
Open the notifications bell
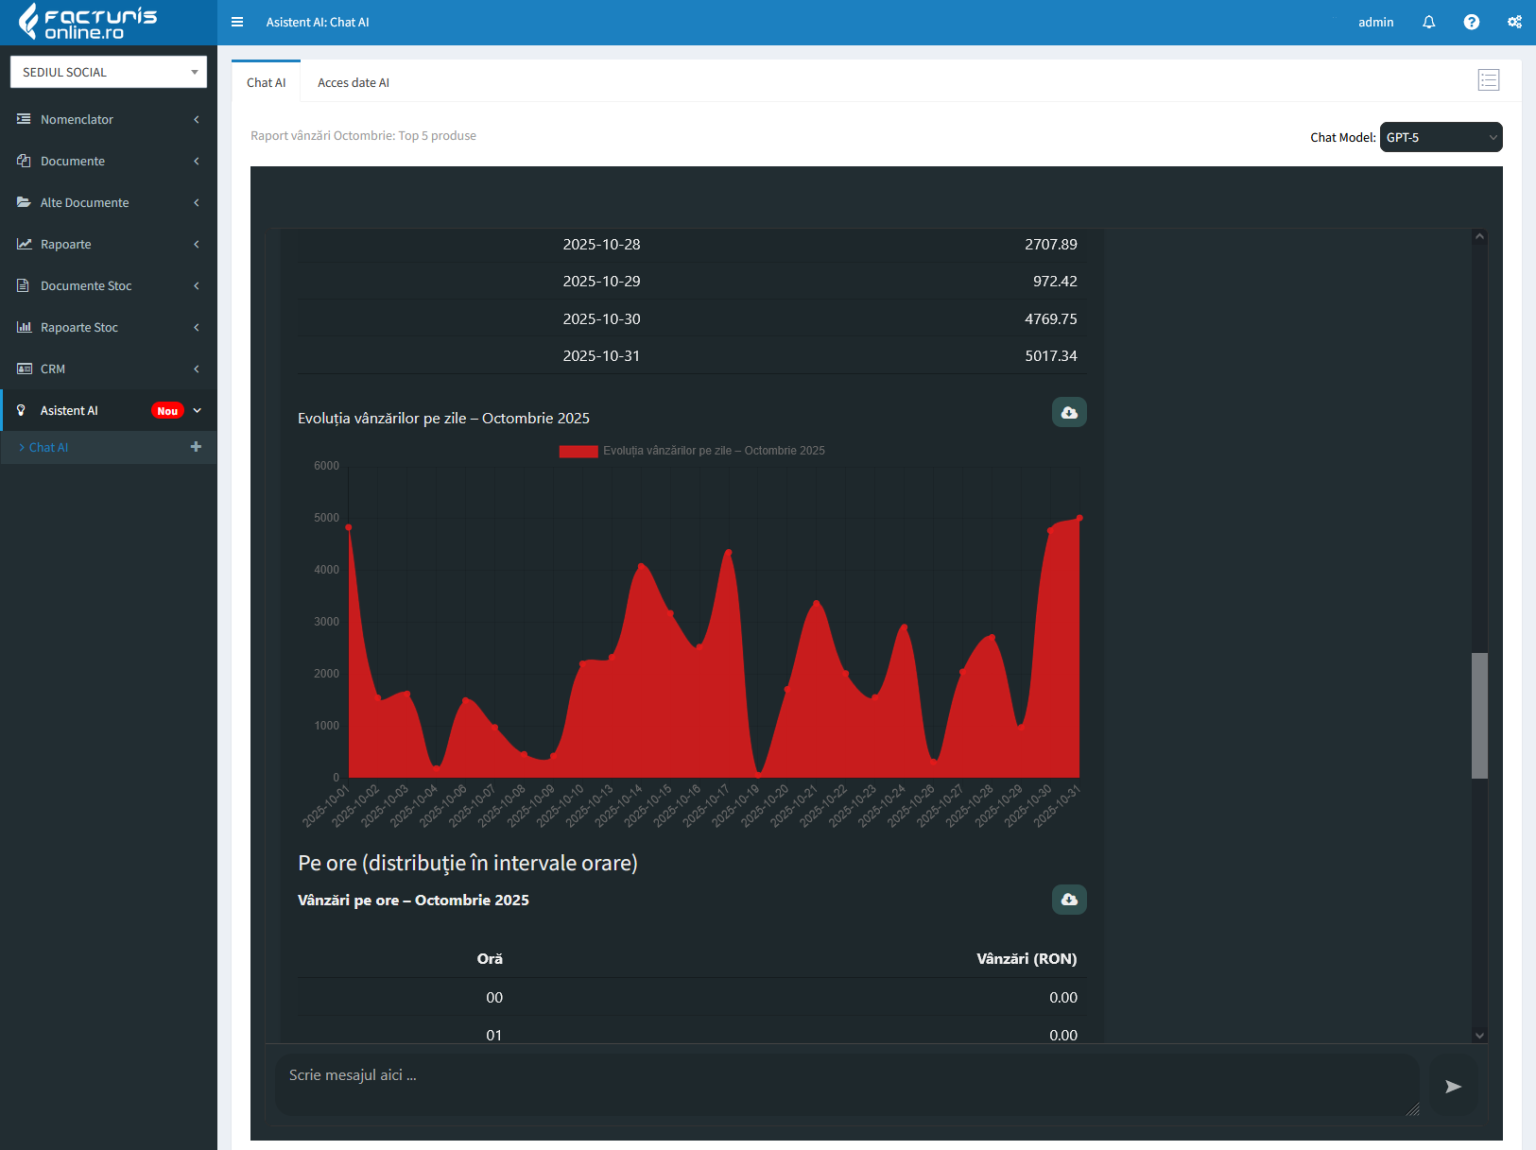tap(1428, 22)
